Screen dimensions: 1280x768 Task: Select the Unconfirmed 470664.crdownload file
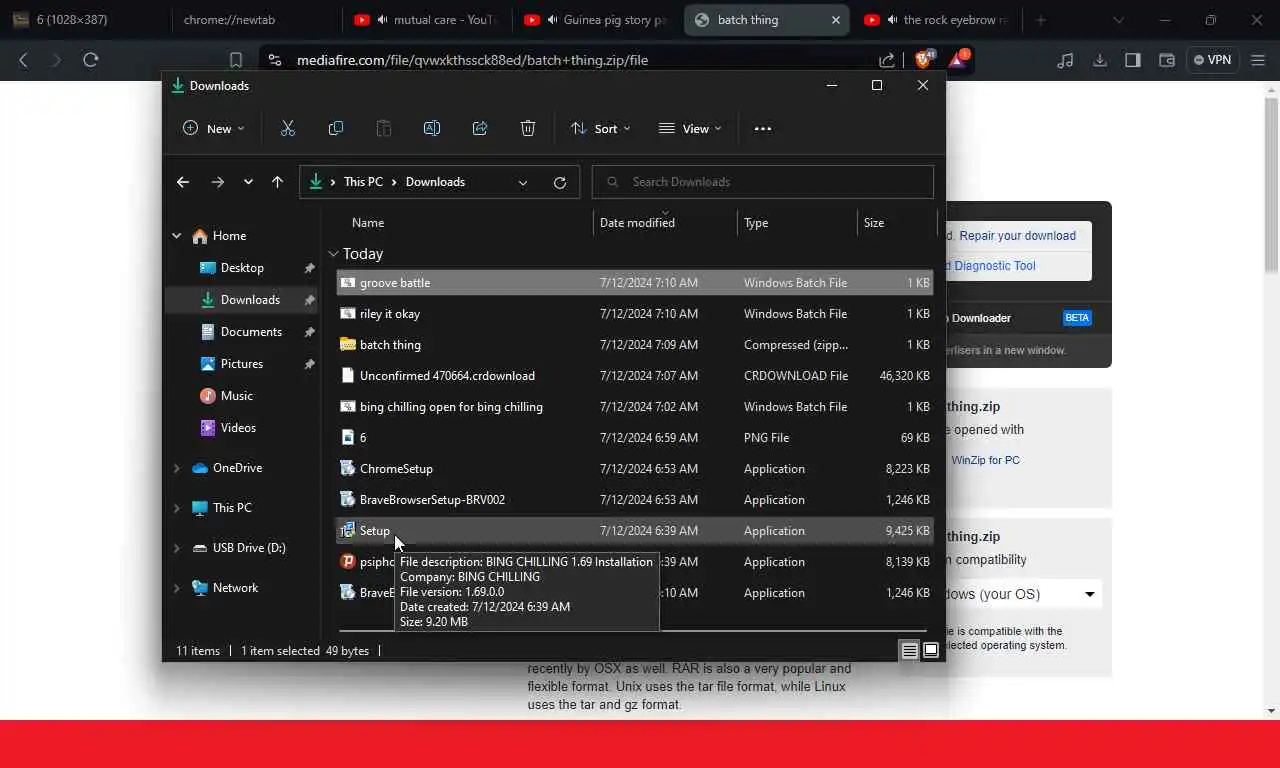pyautogui.click(x=635, y=376)
